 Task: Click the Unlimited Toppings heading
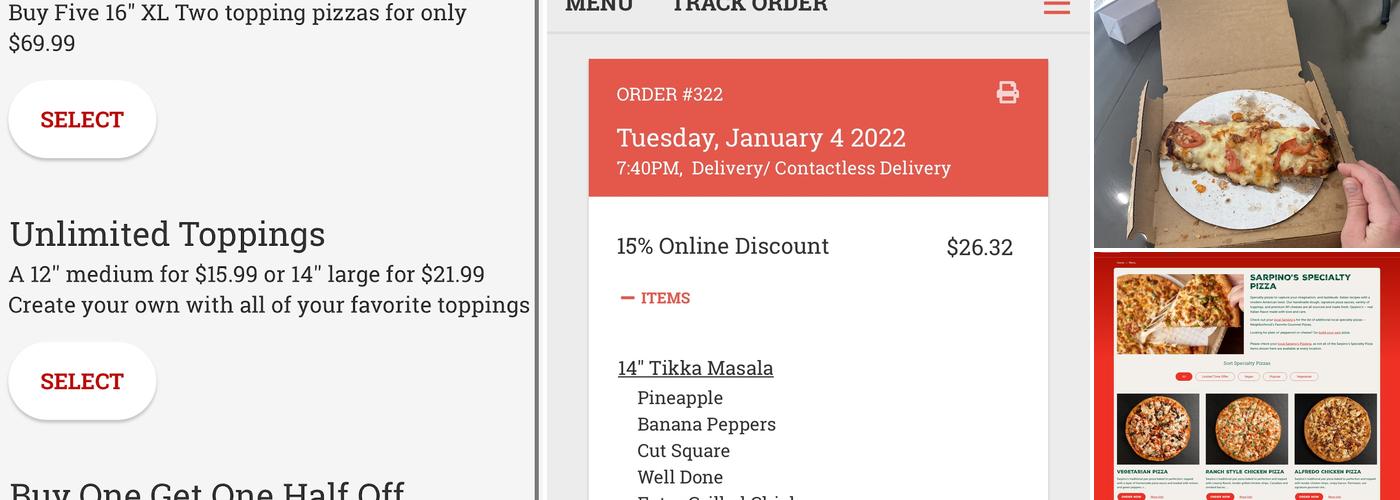click(x=167, y=234)
